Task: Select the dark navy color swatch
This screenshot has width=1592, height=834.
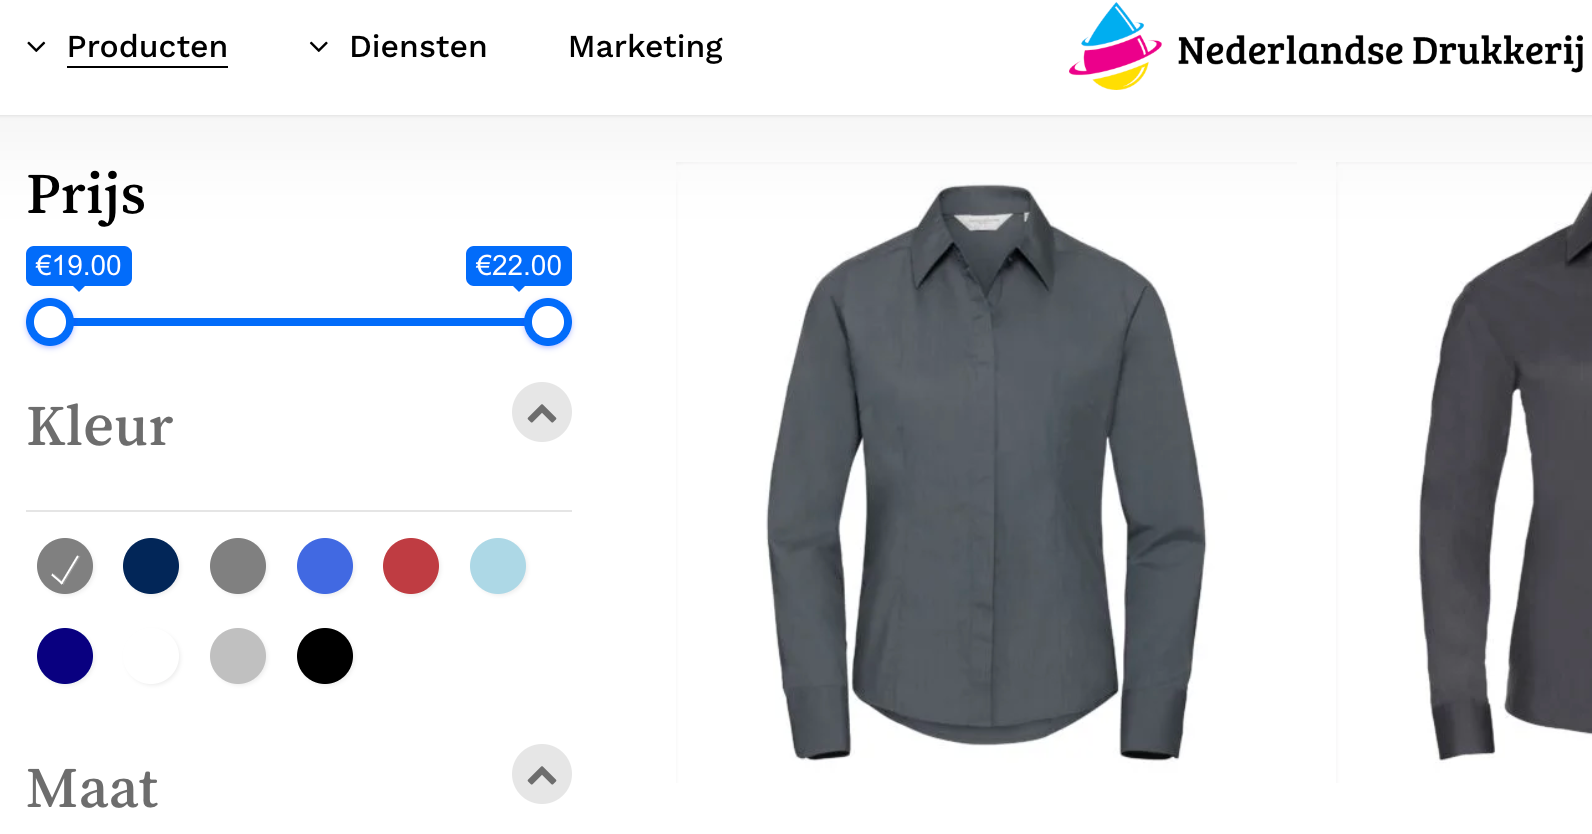Action: coord(151,566)
